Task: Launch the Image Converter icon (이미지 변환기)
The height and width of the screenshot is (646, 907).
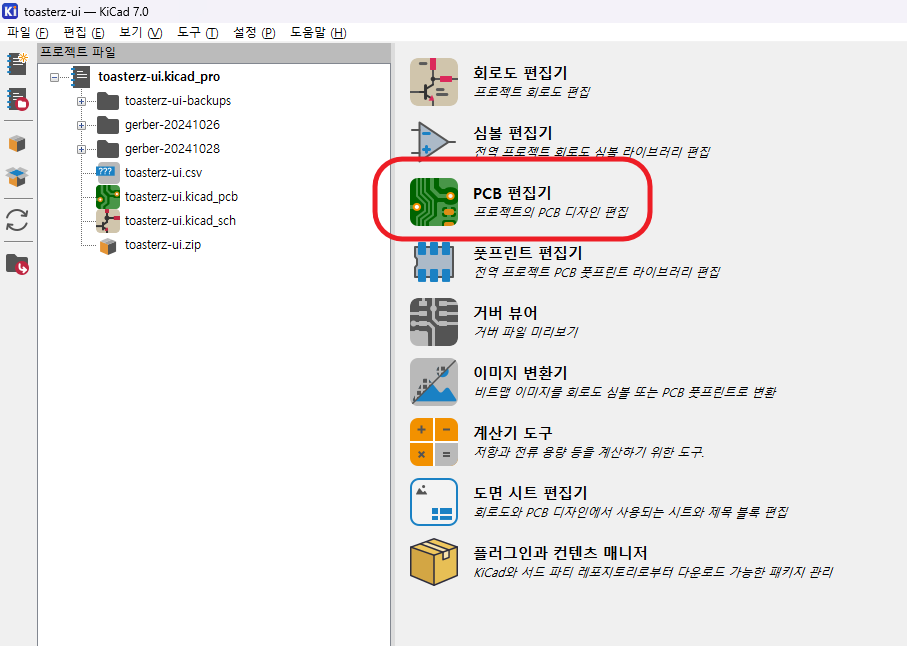Action: (434, 382)
